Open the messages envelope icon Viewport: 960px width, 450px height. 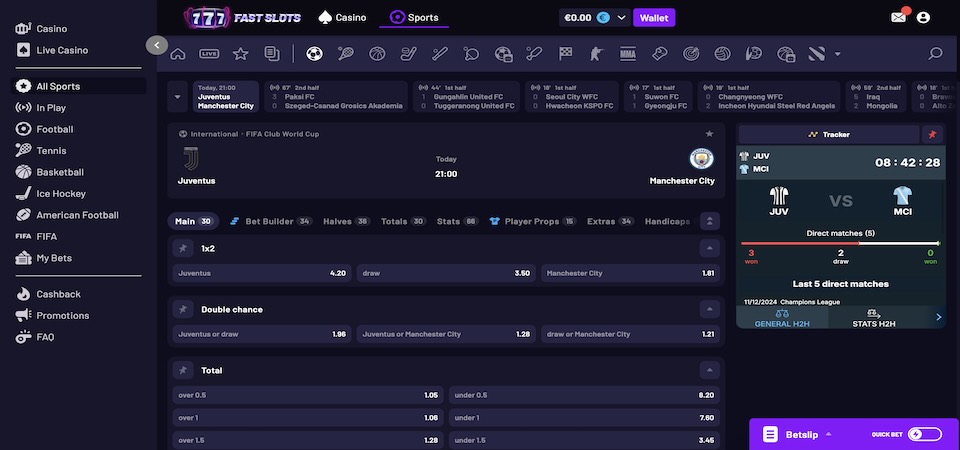(898, 17)
